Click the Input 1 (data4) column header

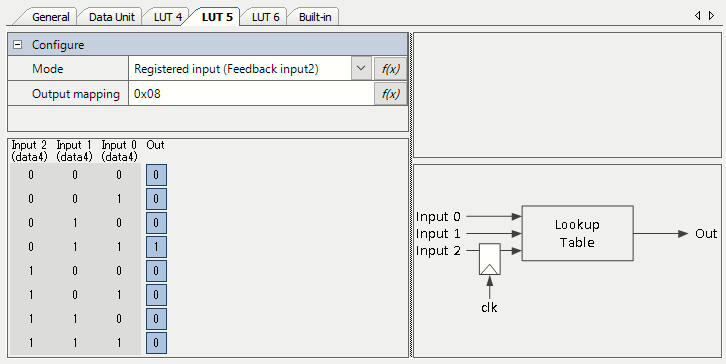[74, 151]
